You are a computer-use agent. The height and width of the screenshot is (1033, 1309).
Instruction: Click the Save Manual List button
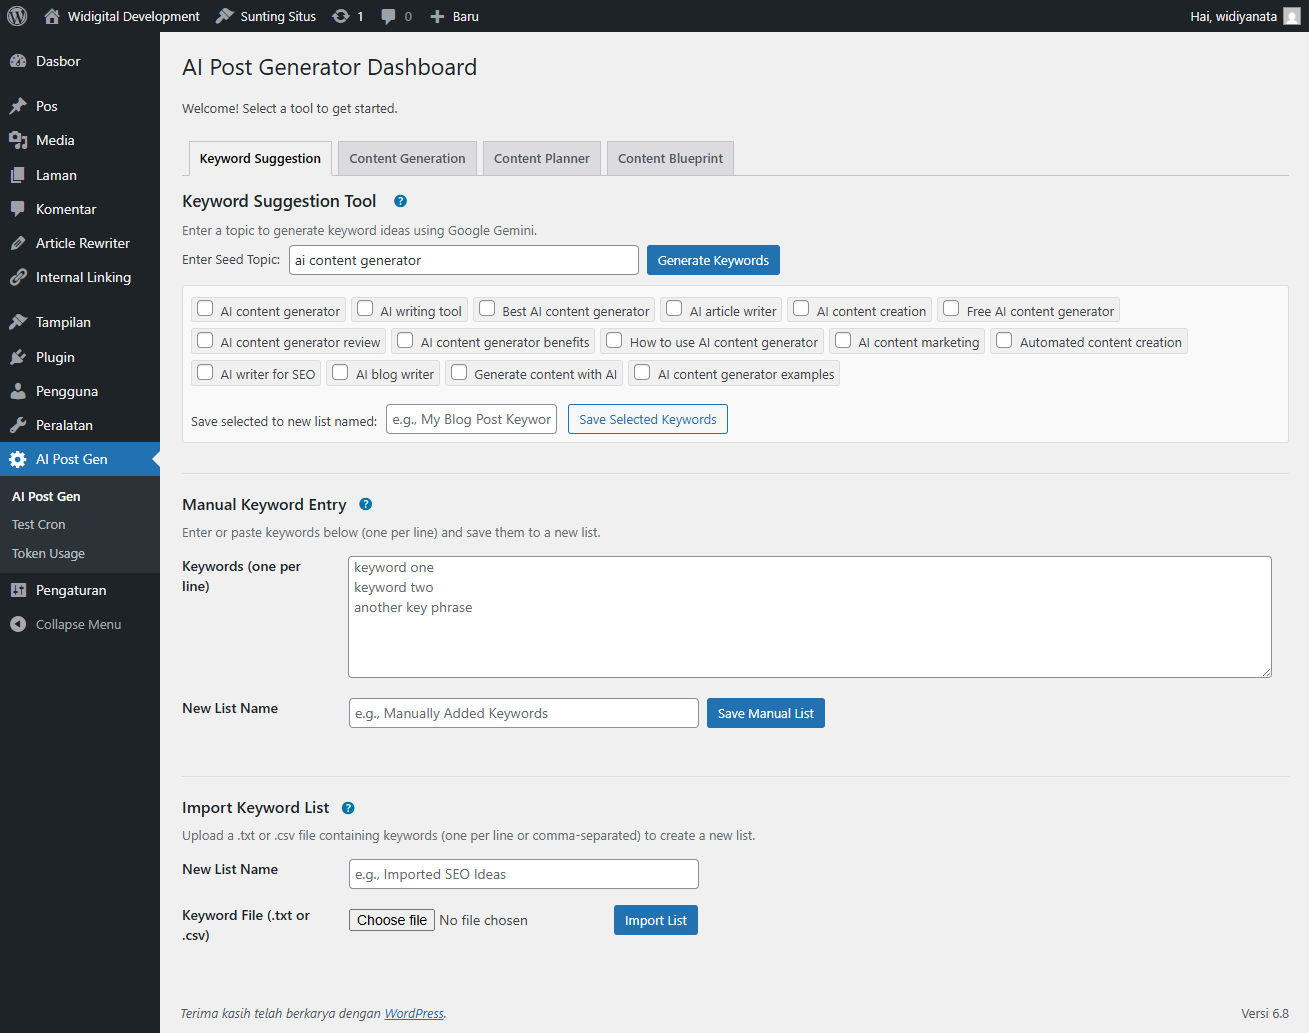[x=765, y=713]
